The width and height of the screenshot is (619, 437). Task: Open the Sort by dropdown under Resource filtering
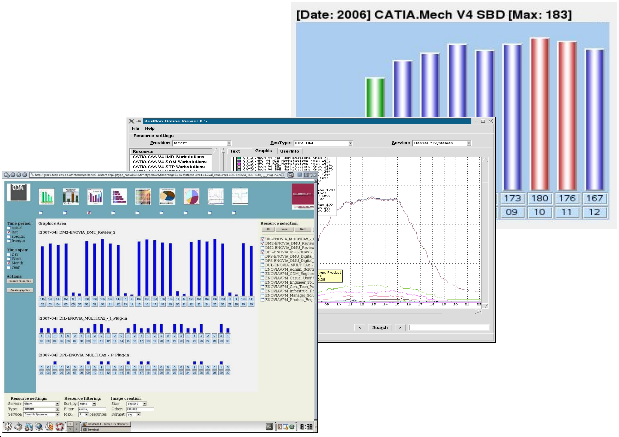(x=87, y=404)
